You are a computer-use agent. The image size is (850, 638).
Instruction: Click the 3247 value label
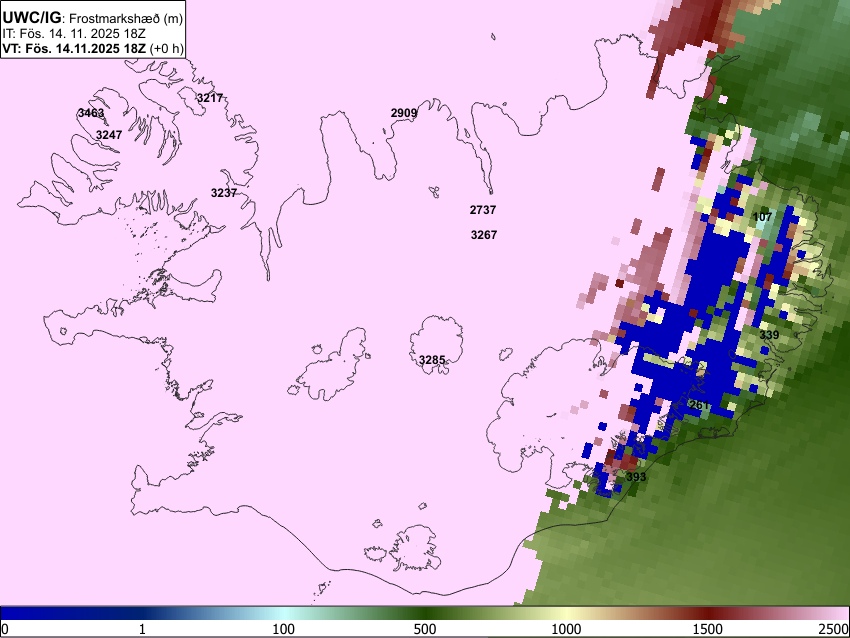tap(109, 134)
